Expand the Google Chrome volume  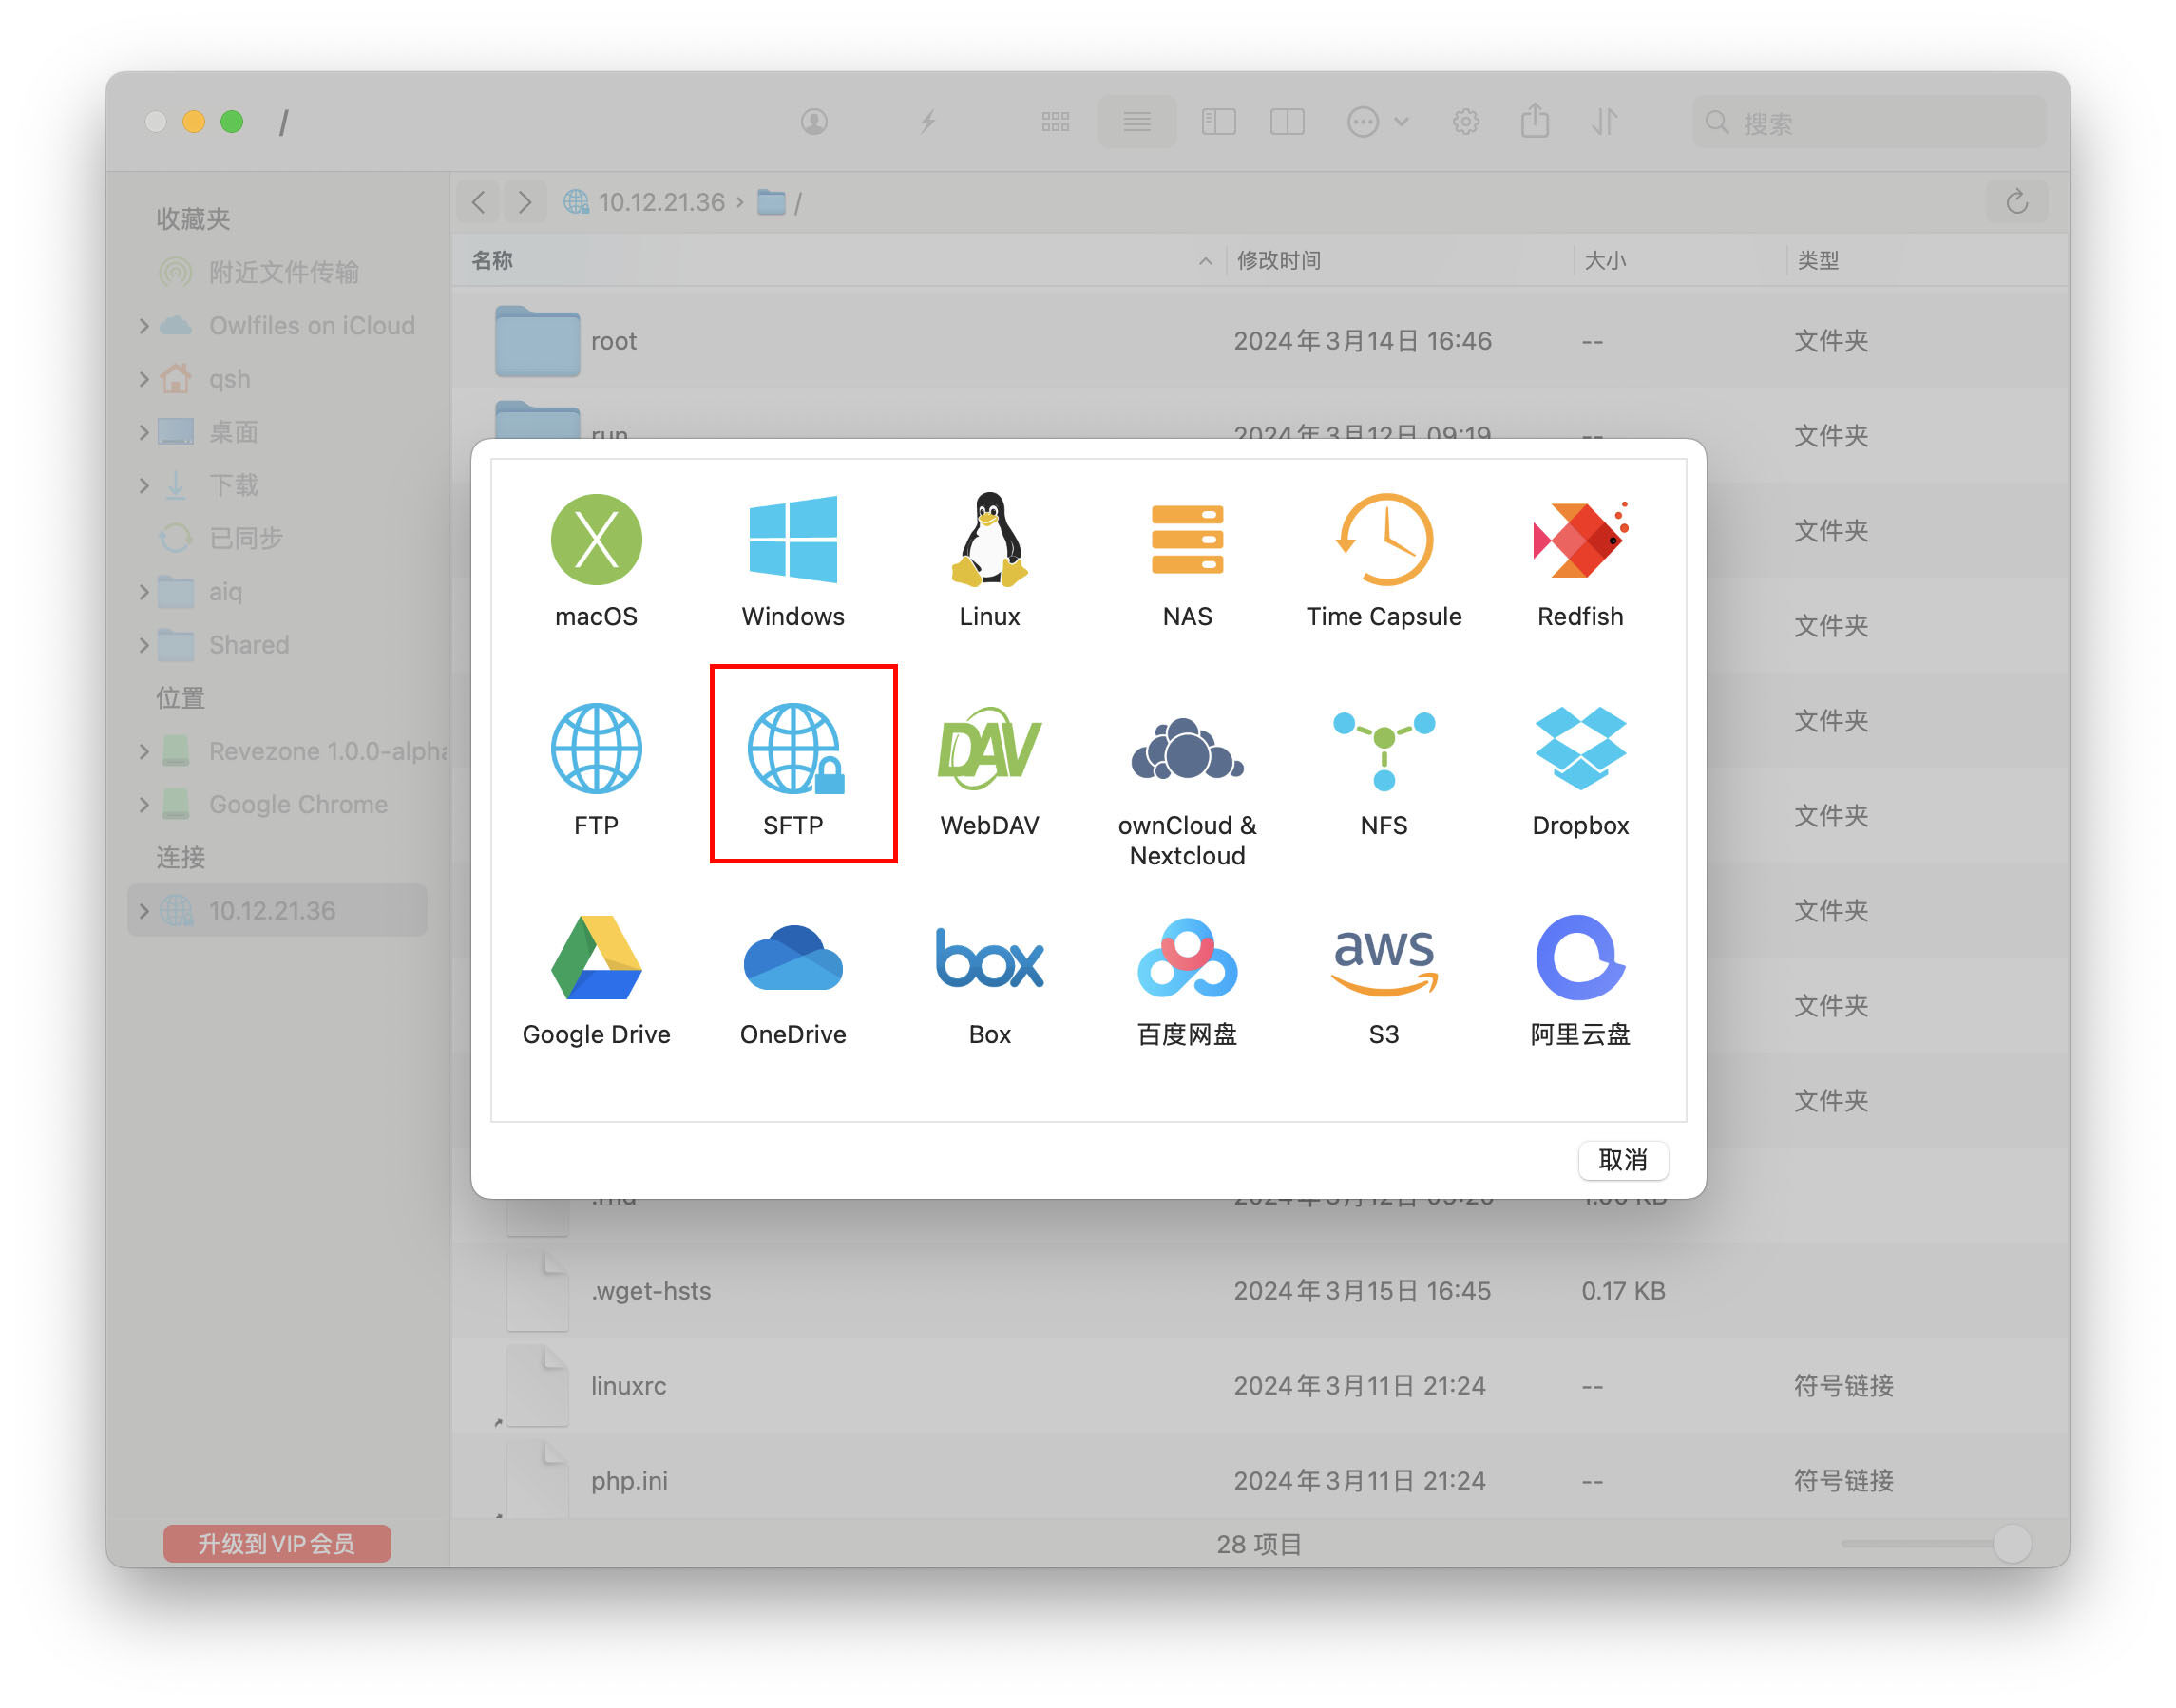coord(144,804)
